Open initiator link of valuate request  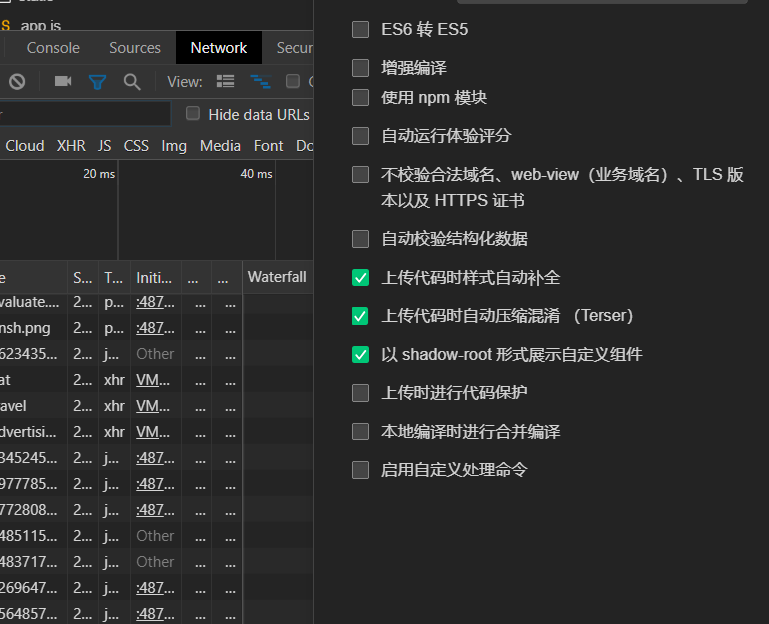[155, 302]
